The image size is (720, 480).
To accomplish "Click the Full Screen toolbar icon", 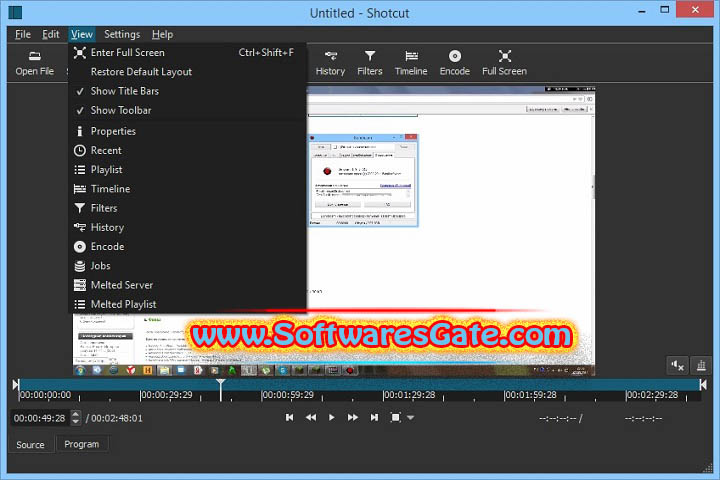I will tap(504, 63).
